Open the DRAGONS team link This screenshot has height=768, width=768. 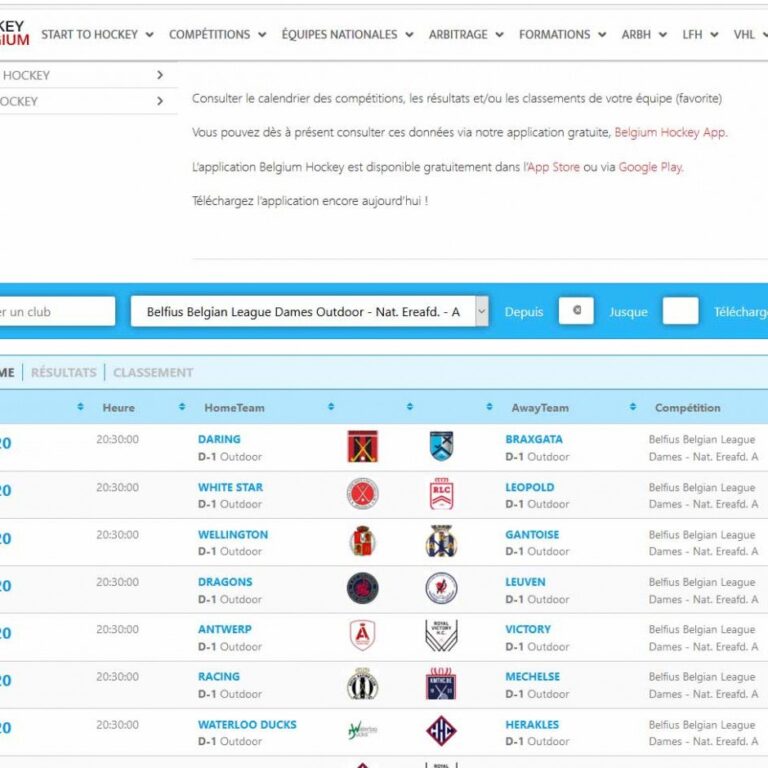pyautogui.click(x=225, y=581)
